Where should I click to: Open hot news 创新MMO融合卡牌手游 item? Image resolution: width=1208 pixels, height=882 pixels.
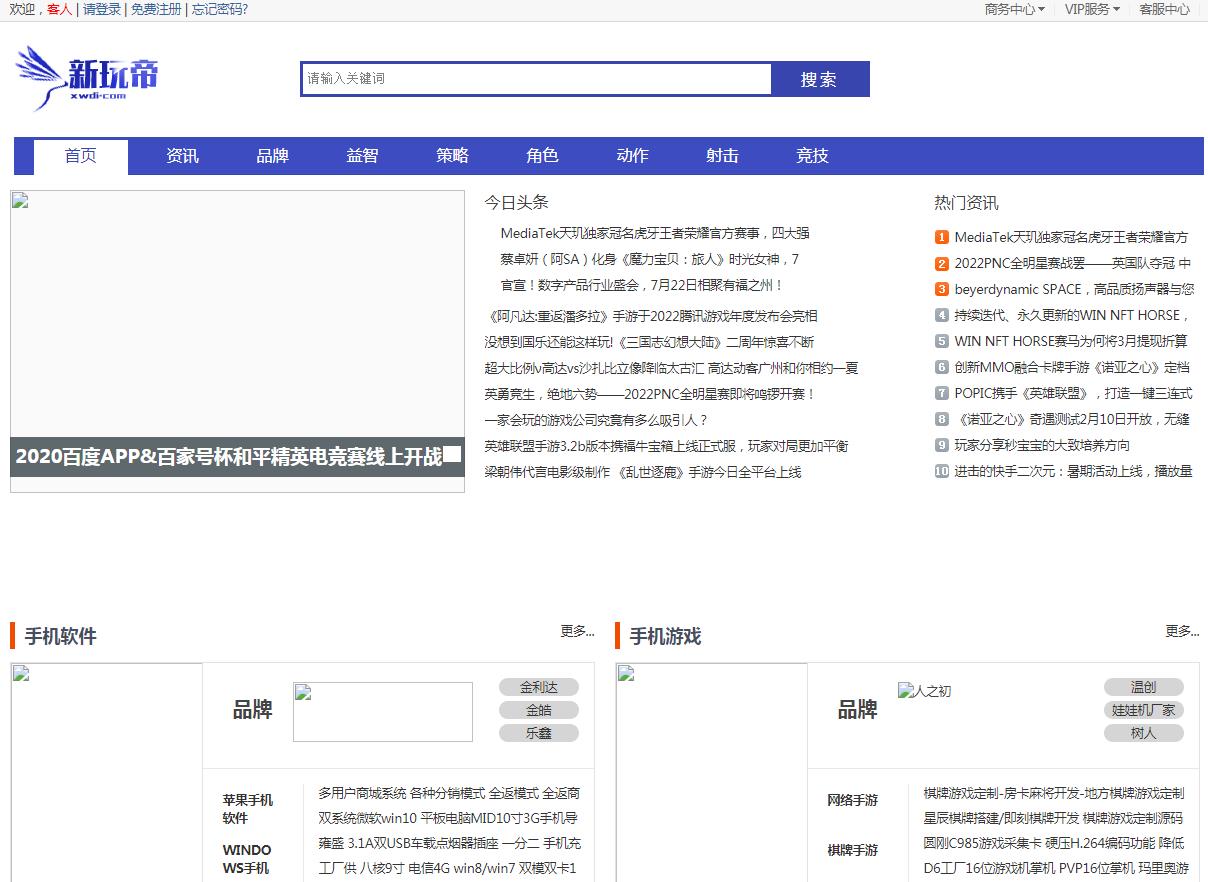pos(1072,367)
